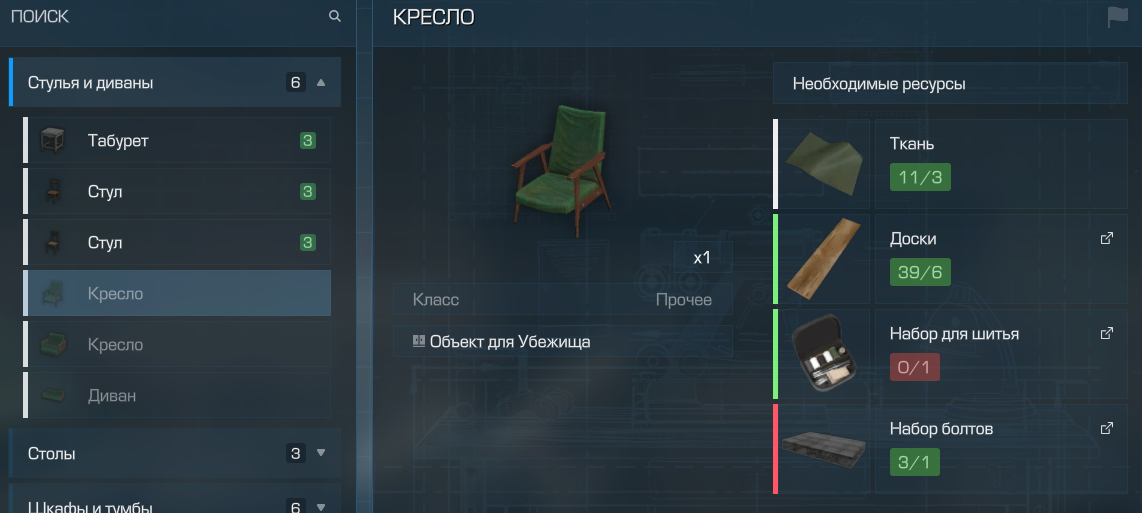Click the x1 quantity box
1142x513 pixels.
tap(703, 257)
